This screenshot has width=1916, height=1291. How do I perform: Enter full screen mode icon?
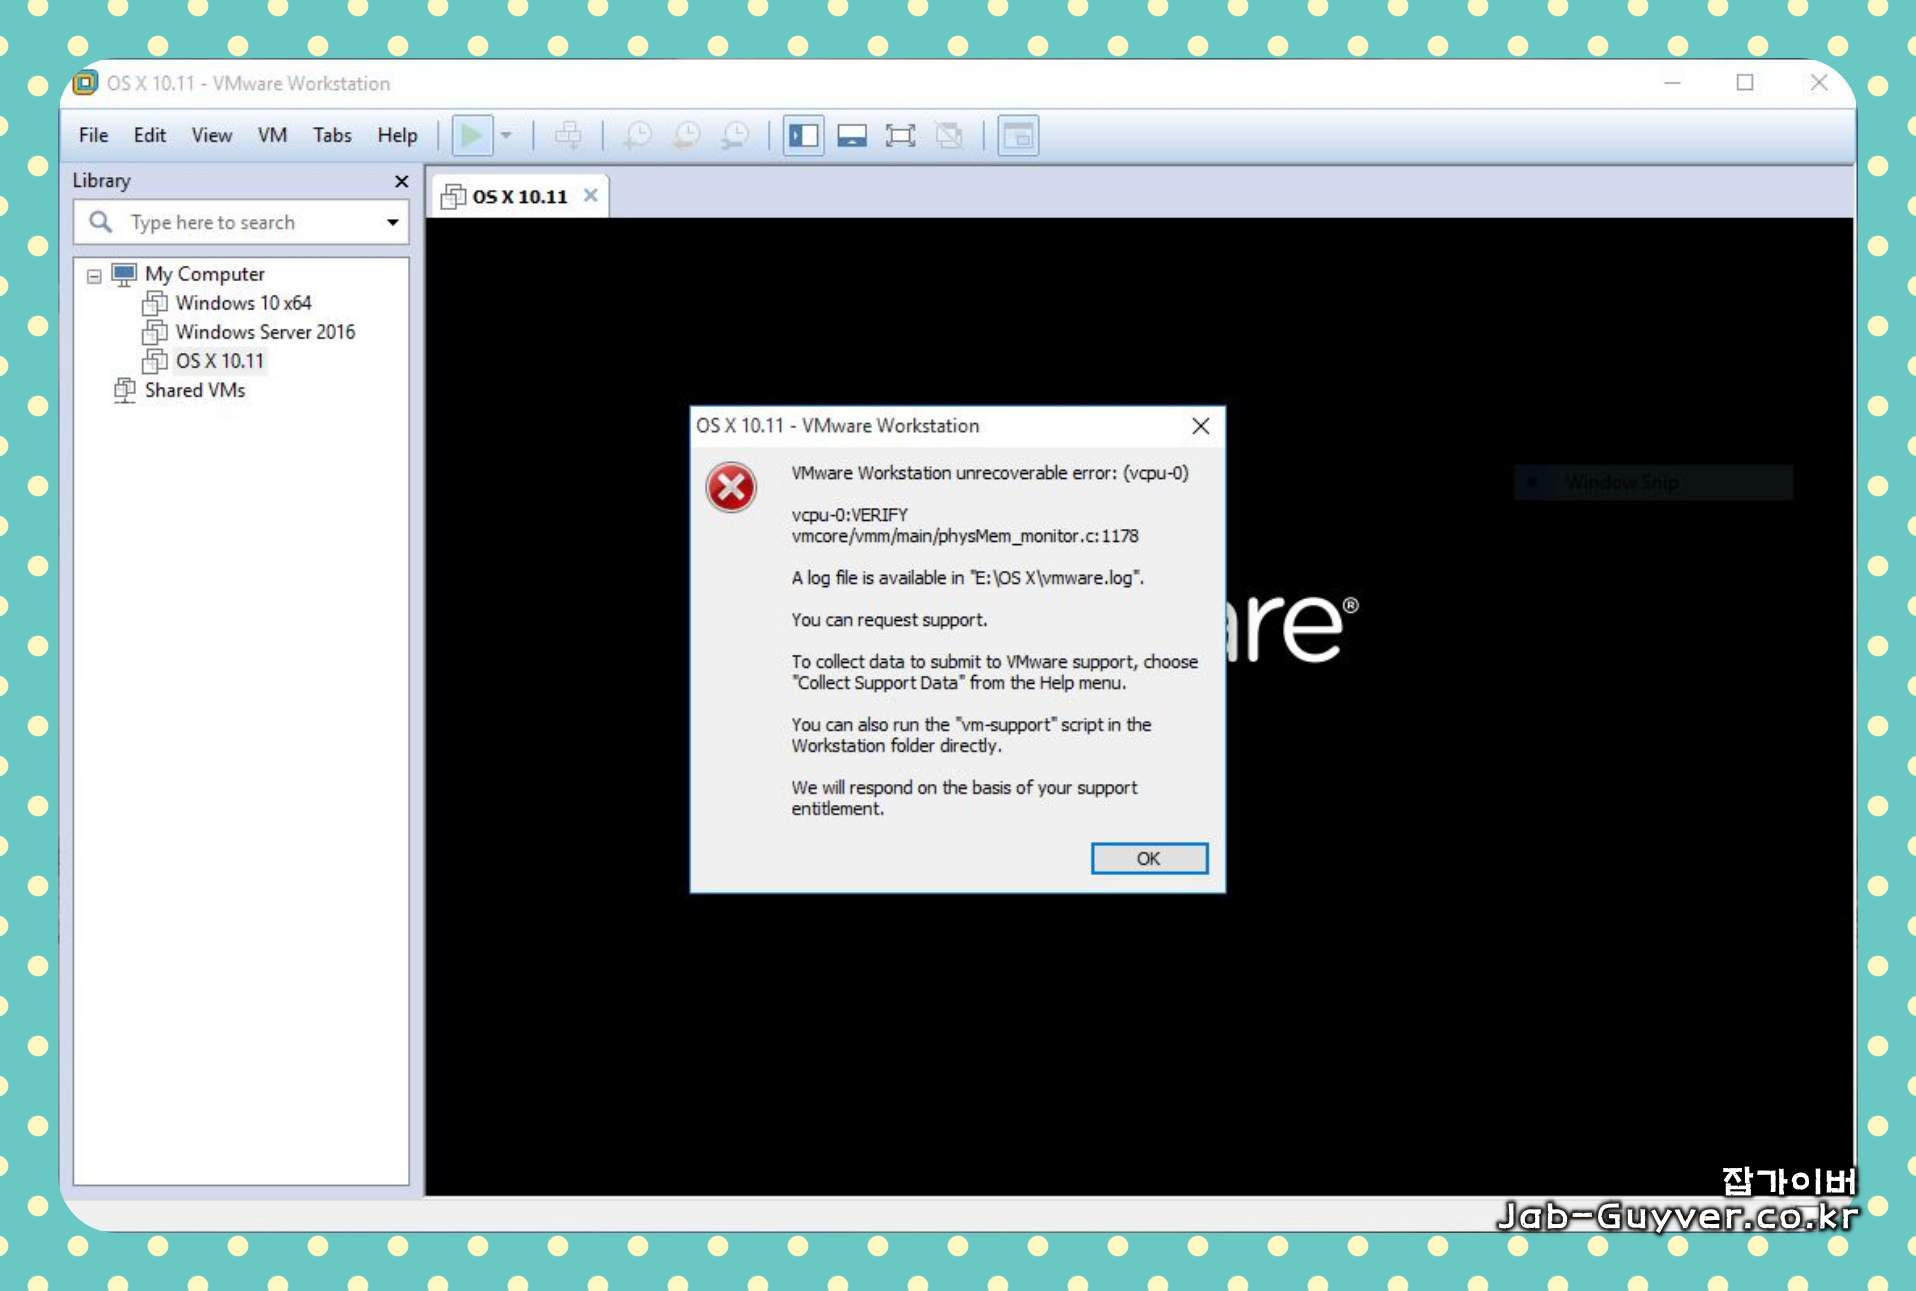point(900,135)
